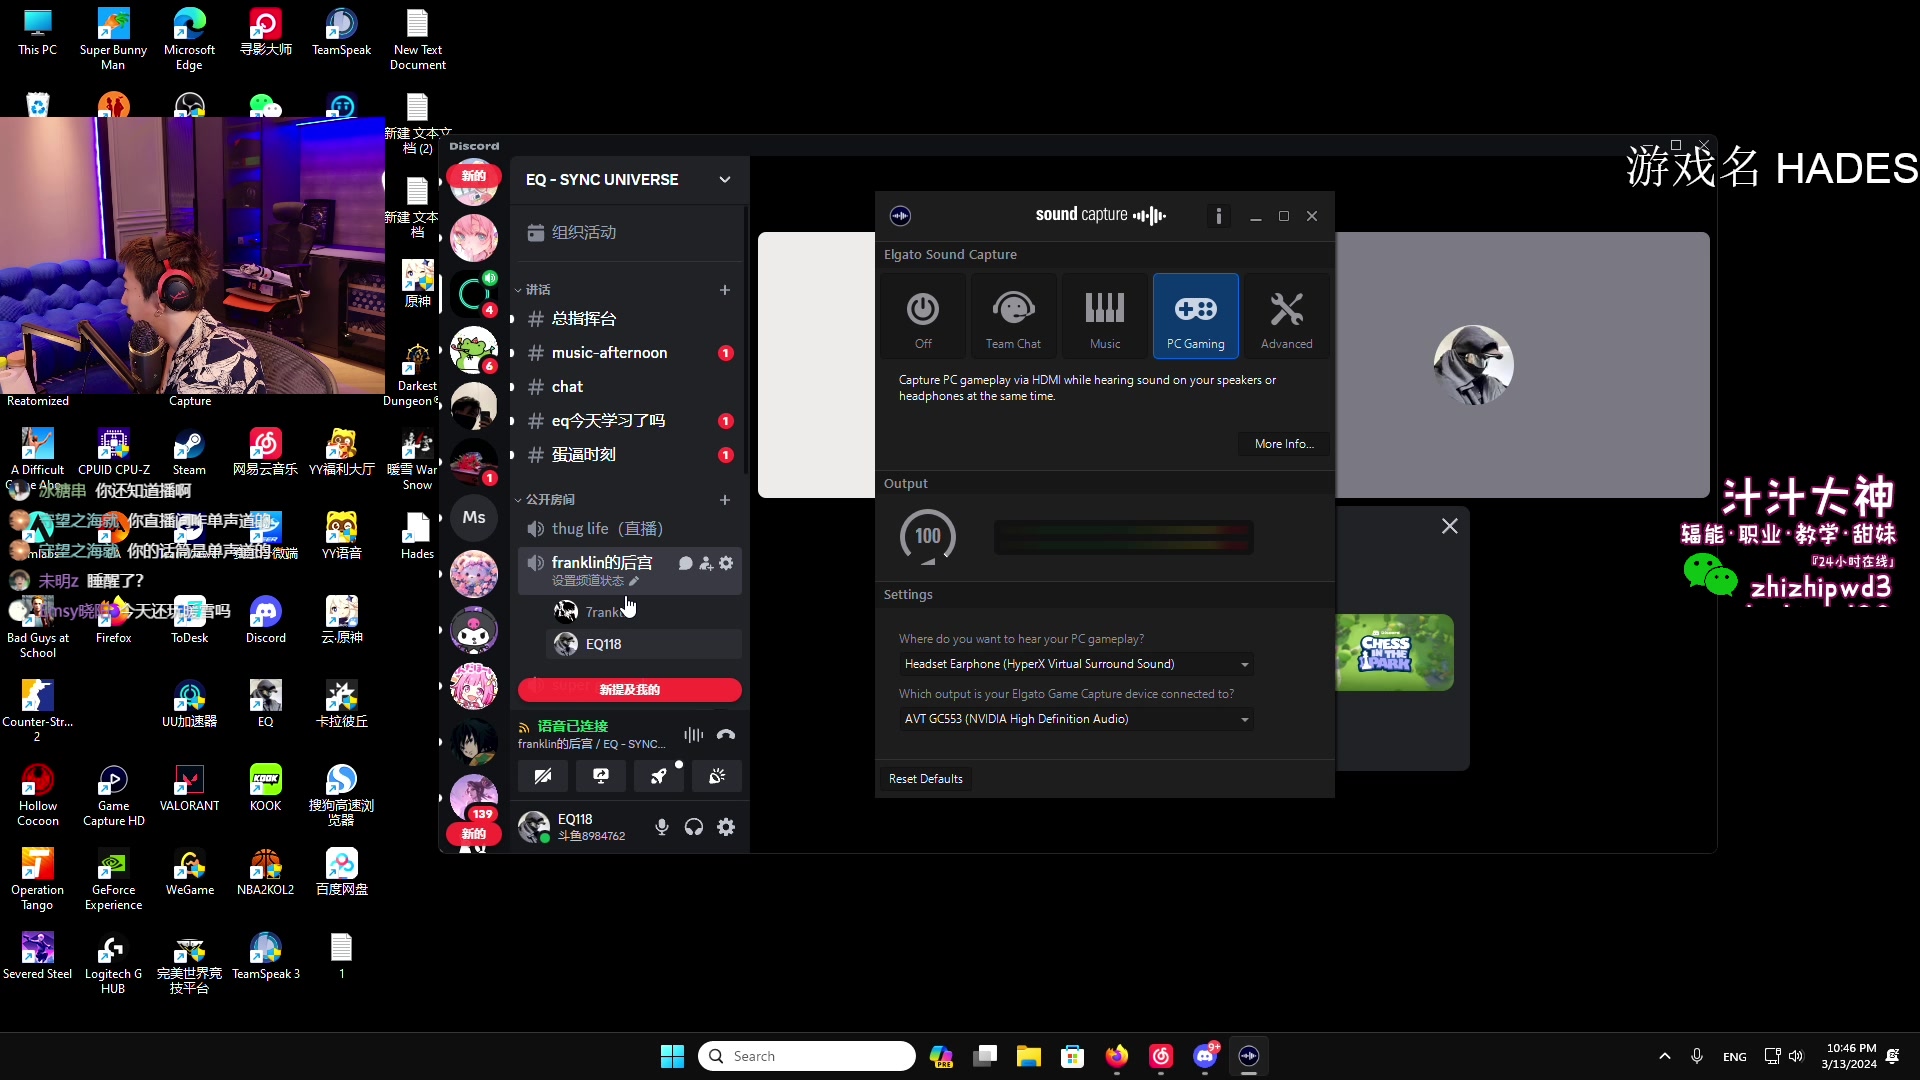Open VALORANT desktop shortcut
The height and width of the screenshot is (1080, 1920).
click(x=189, y=788)
